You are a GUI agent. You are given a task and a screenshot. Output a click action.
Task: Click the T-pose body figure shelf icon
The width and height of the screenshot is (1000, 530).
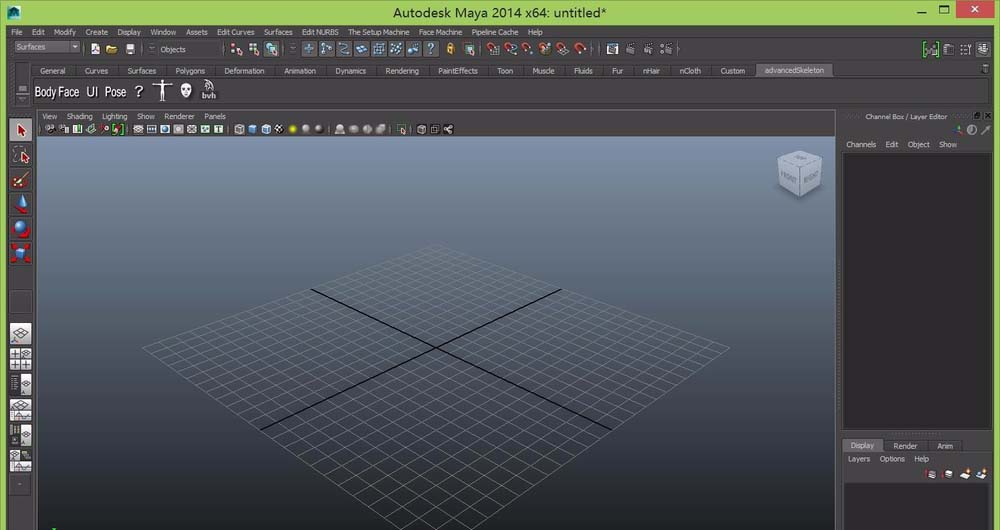[x=162, y=91]
